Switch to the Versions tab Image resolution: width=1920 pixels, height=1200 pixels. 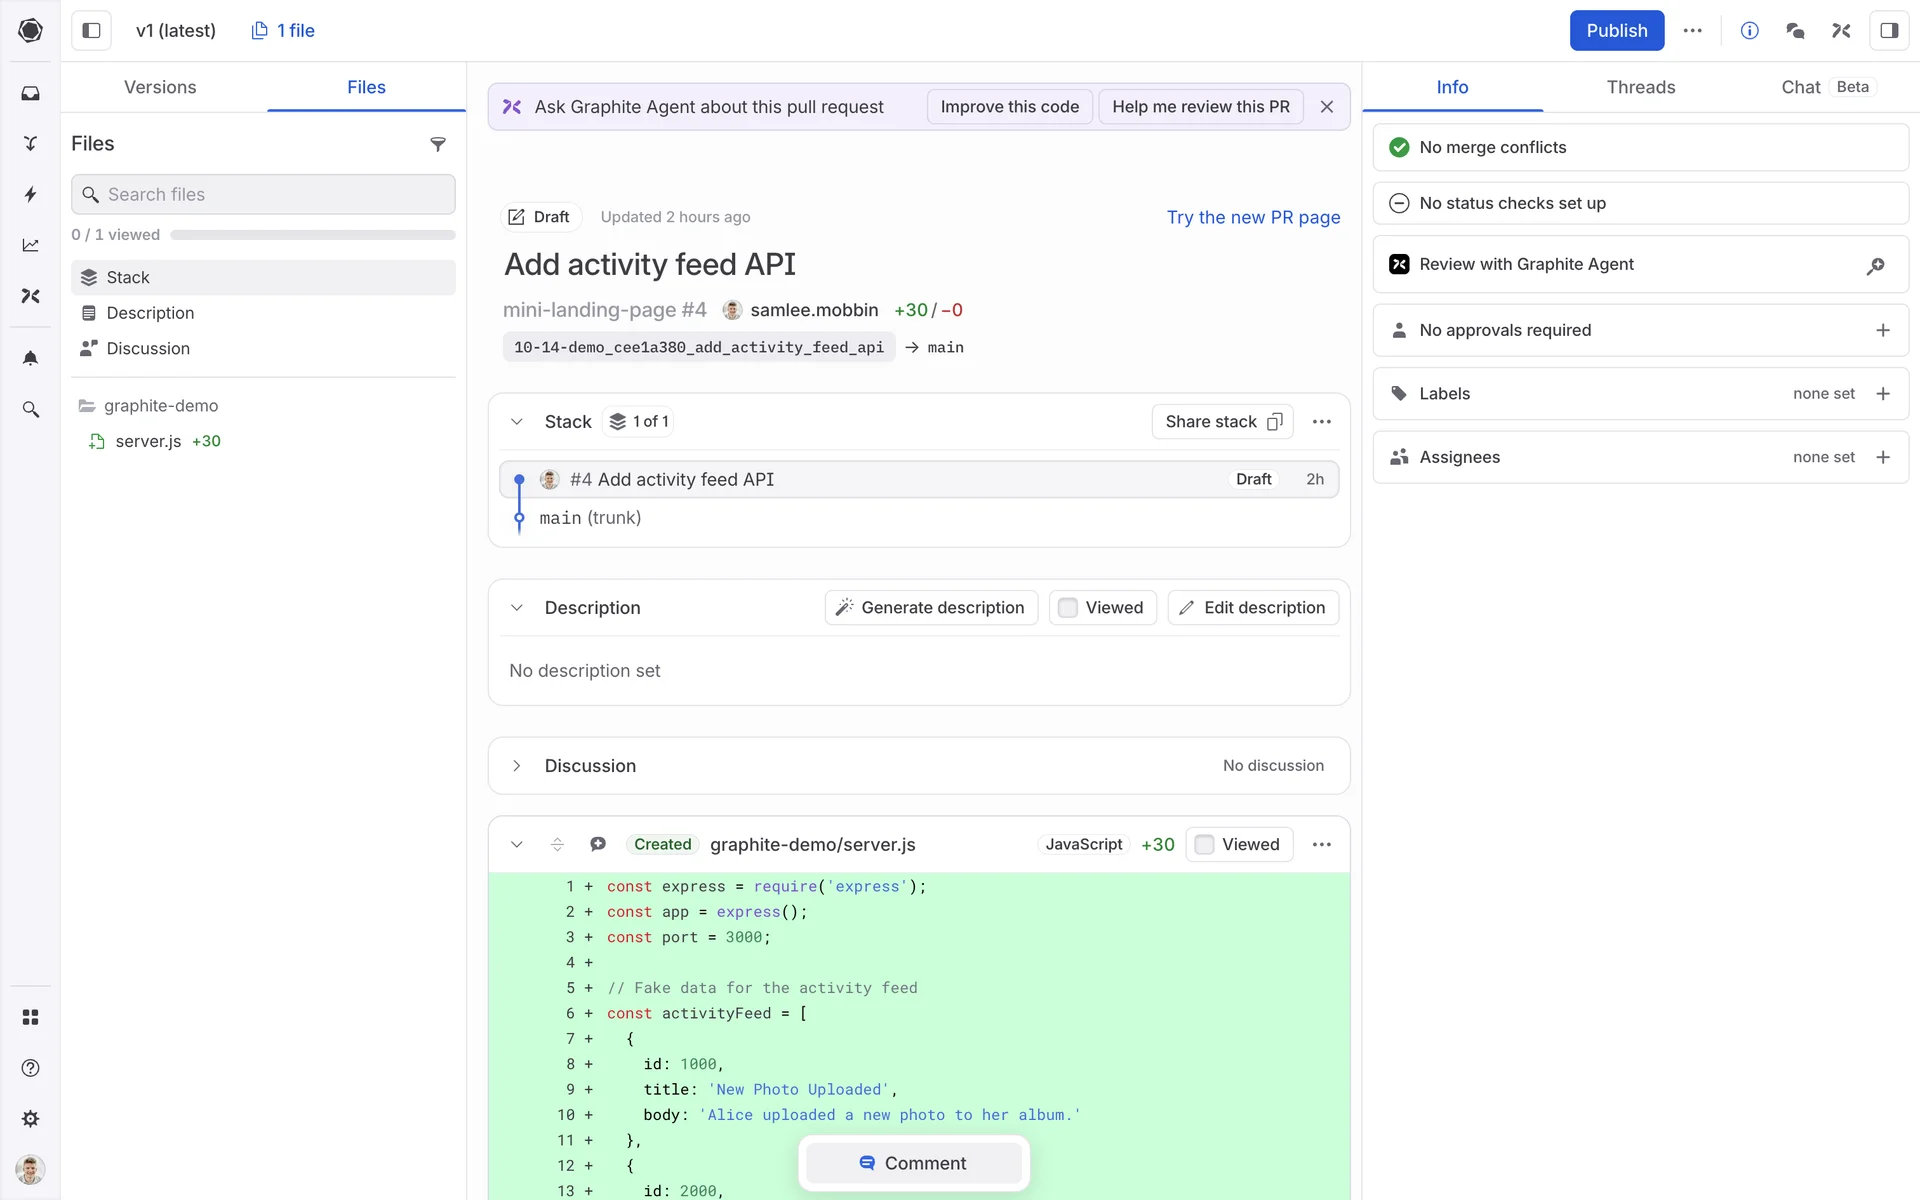160,87
